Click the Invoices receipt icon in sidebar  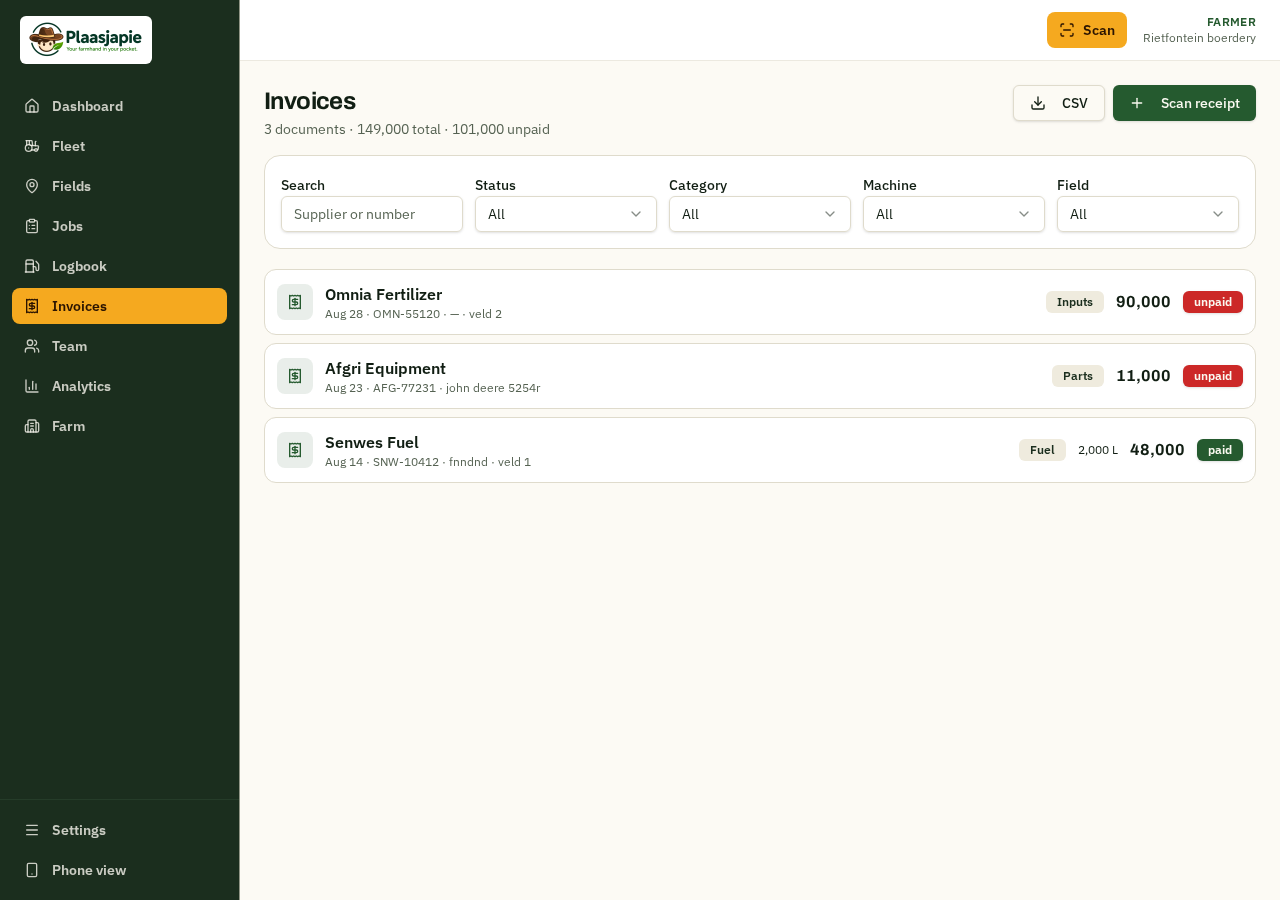click(32, 306)
